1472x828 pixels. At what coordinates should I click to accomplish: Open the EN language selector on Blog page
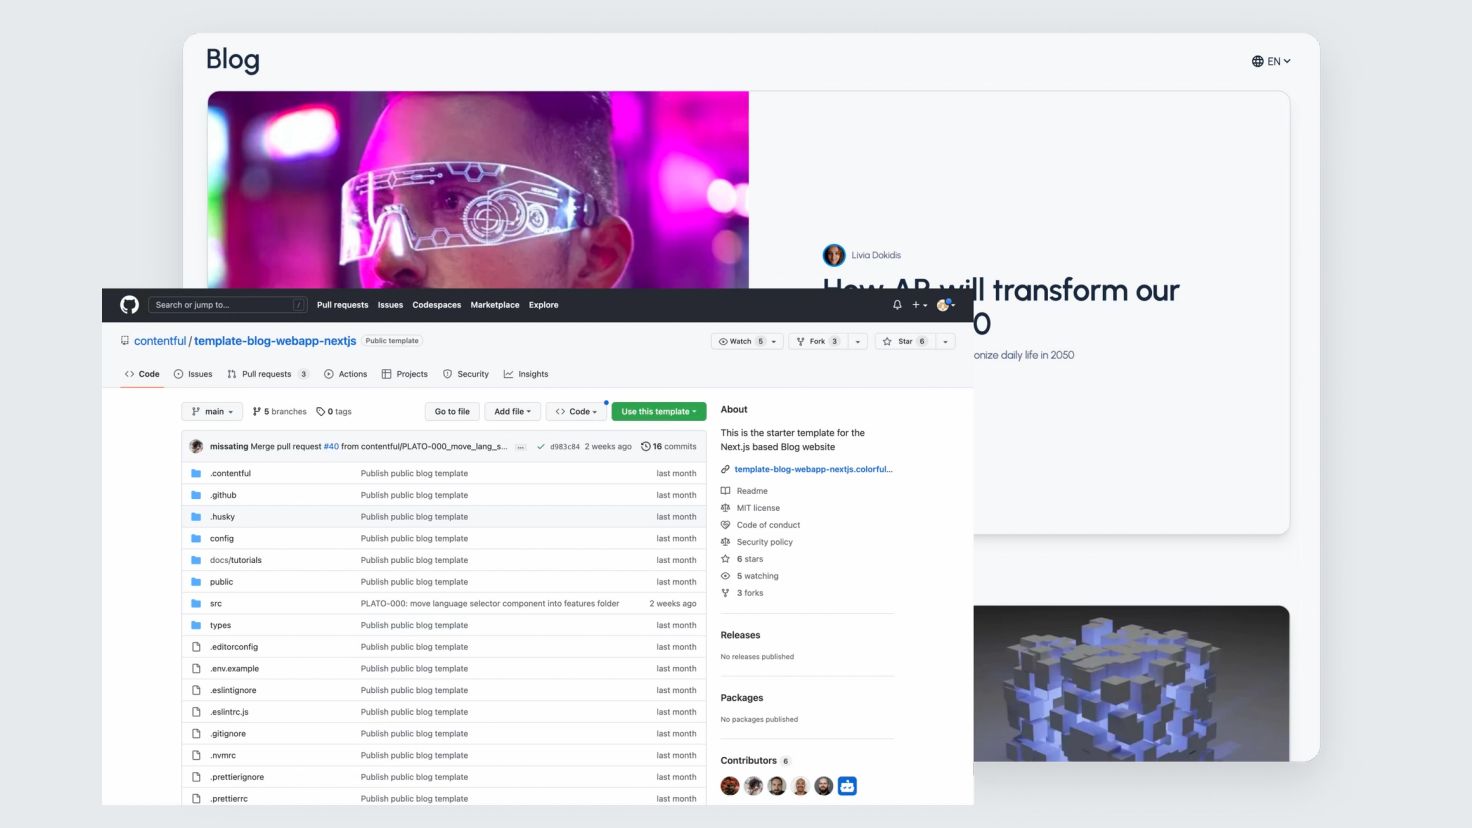click(x=1271, y=61)
